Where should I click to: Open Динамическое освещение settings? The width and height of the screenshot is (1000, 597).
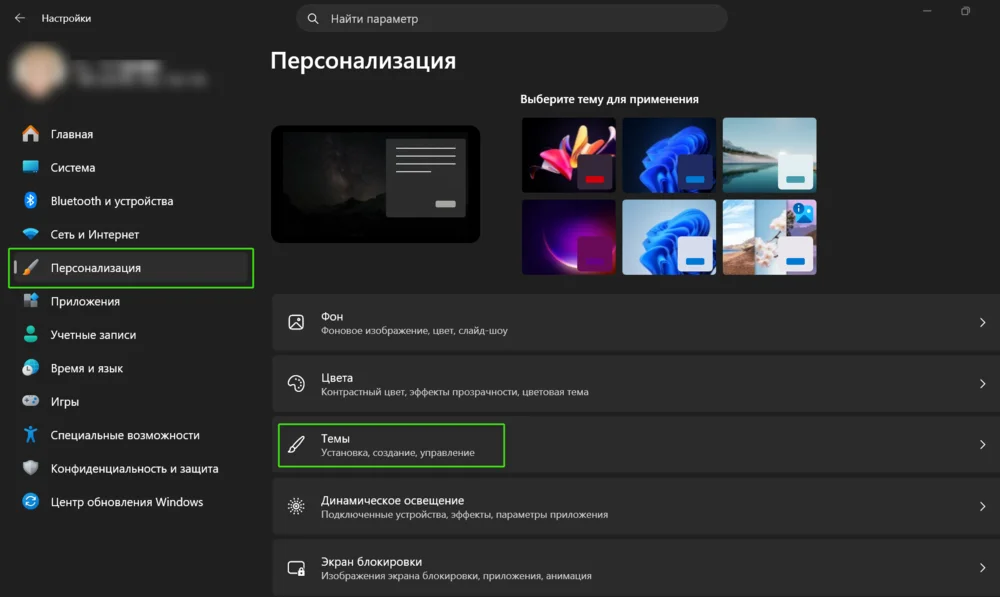(636, 506)
